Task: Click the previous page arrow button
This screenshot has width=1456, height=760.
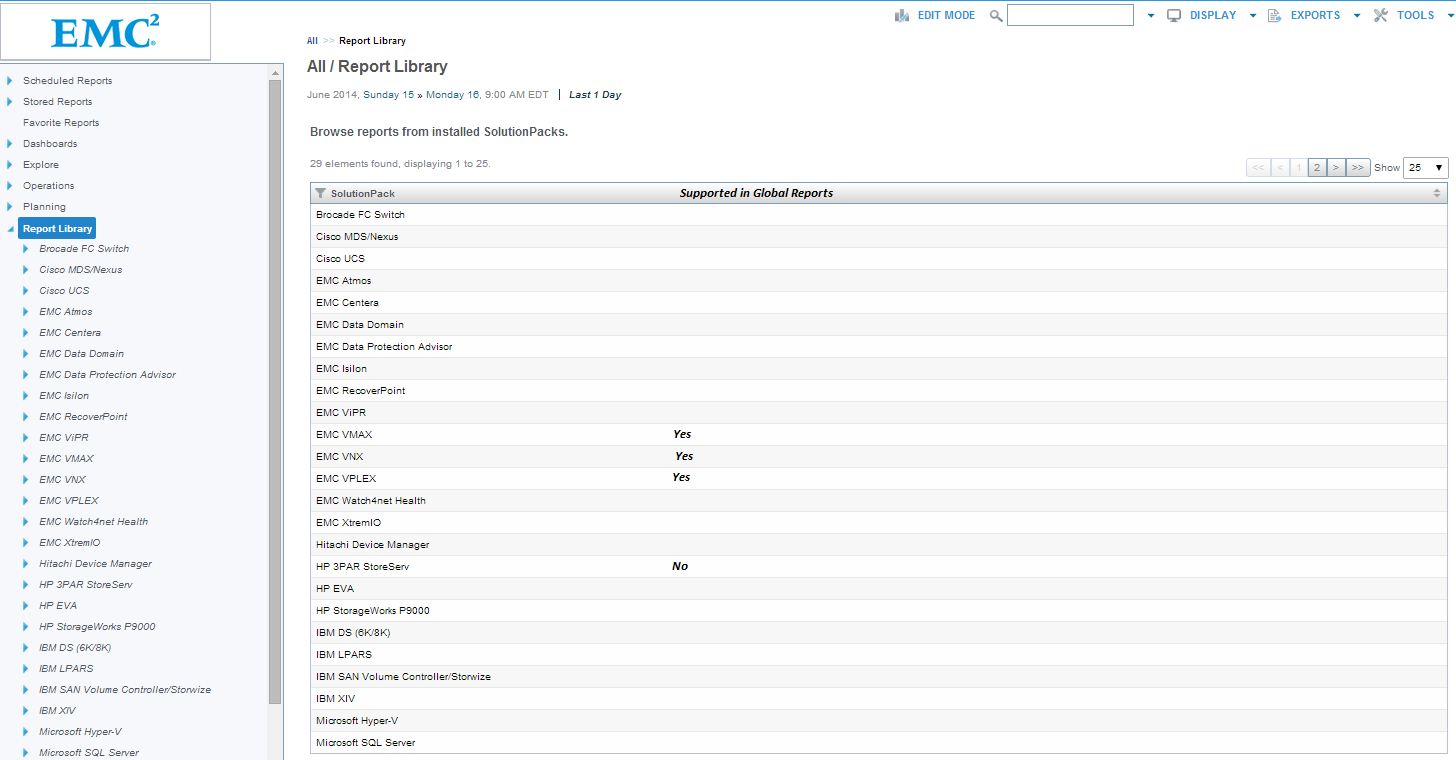Action: pyautogui.click(x=1280, y=168)
